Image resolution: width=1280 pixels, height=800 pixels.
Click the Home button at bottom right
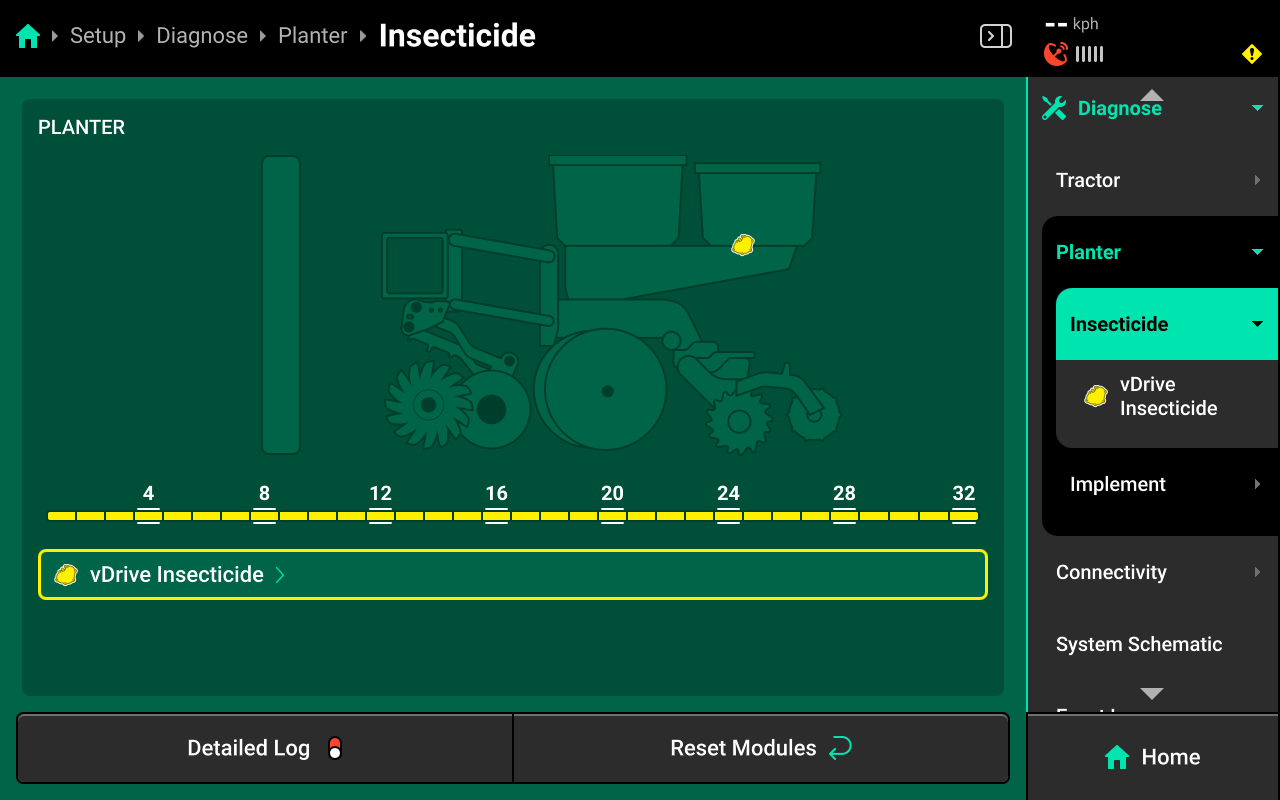point(1153,757)
